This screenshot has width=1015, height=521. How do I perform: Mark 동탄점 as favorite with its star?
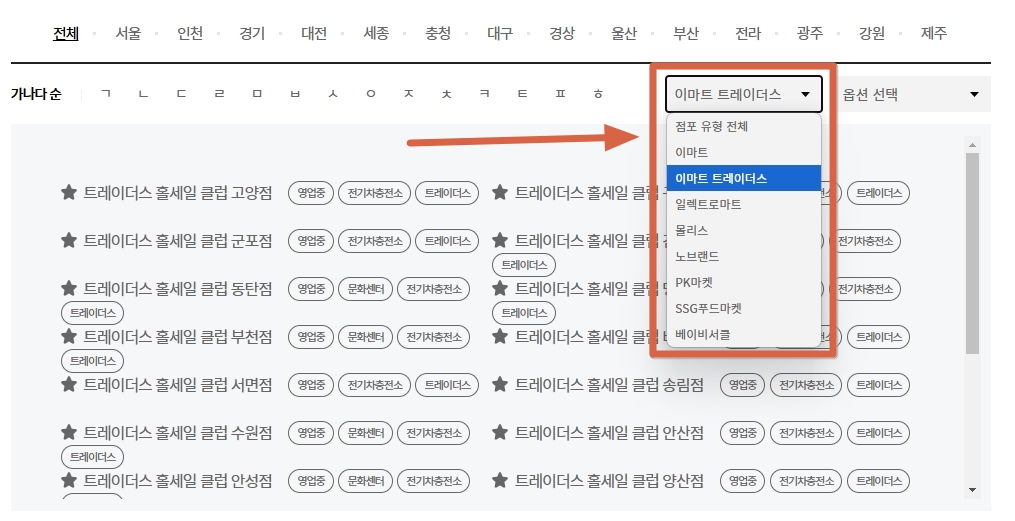point(69,288)
